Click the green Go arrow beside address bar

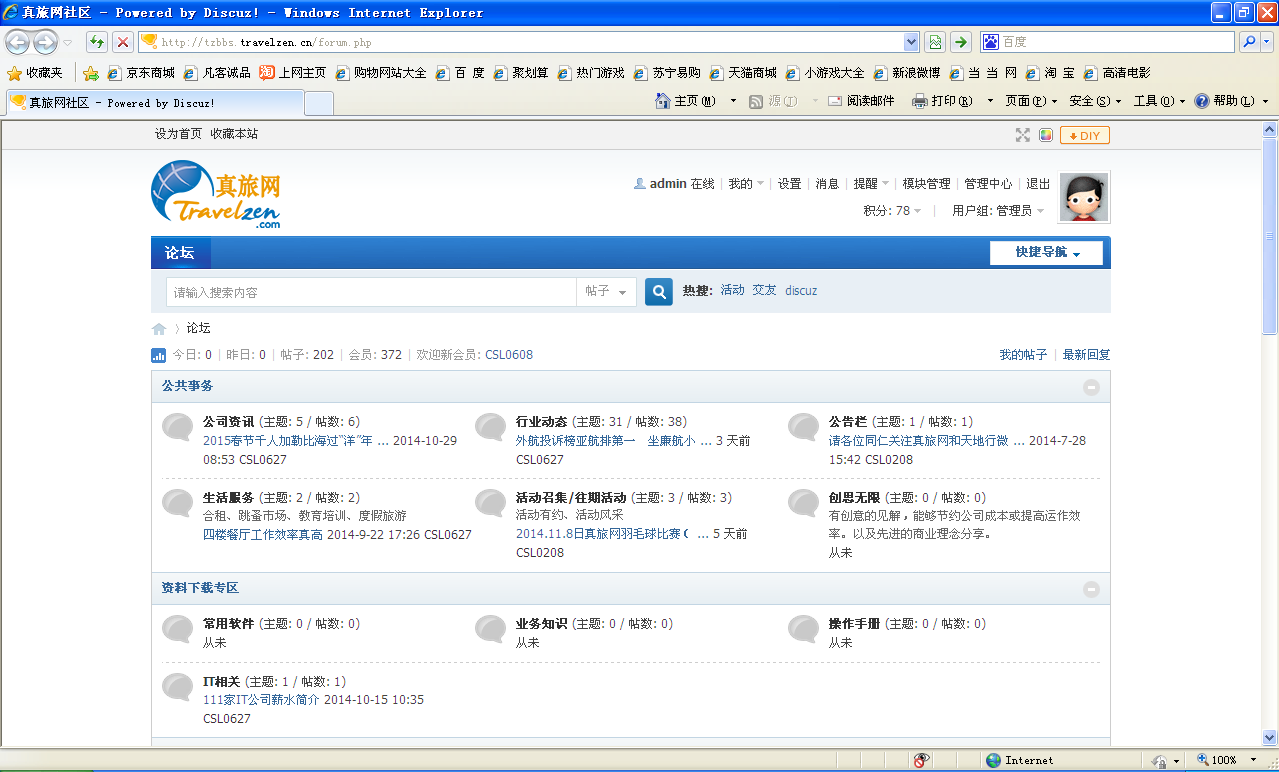pyautogui.click(x=961, y=42)
